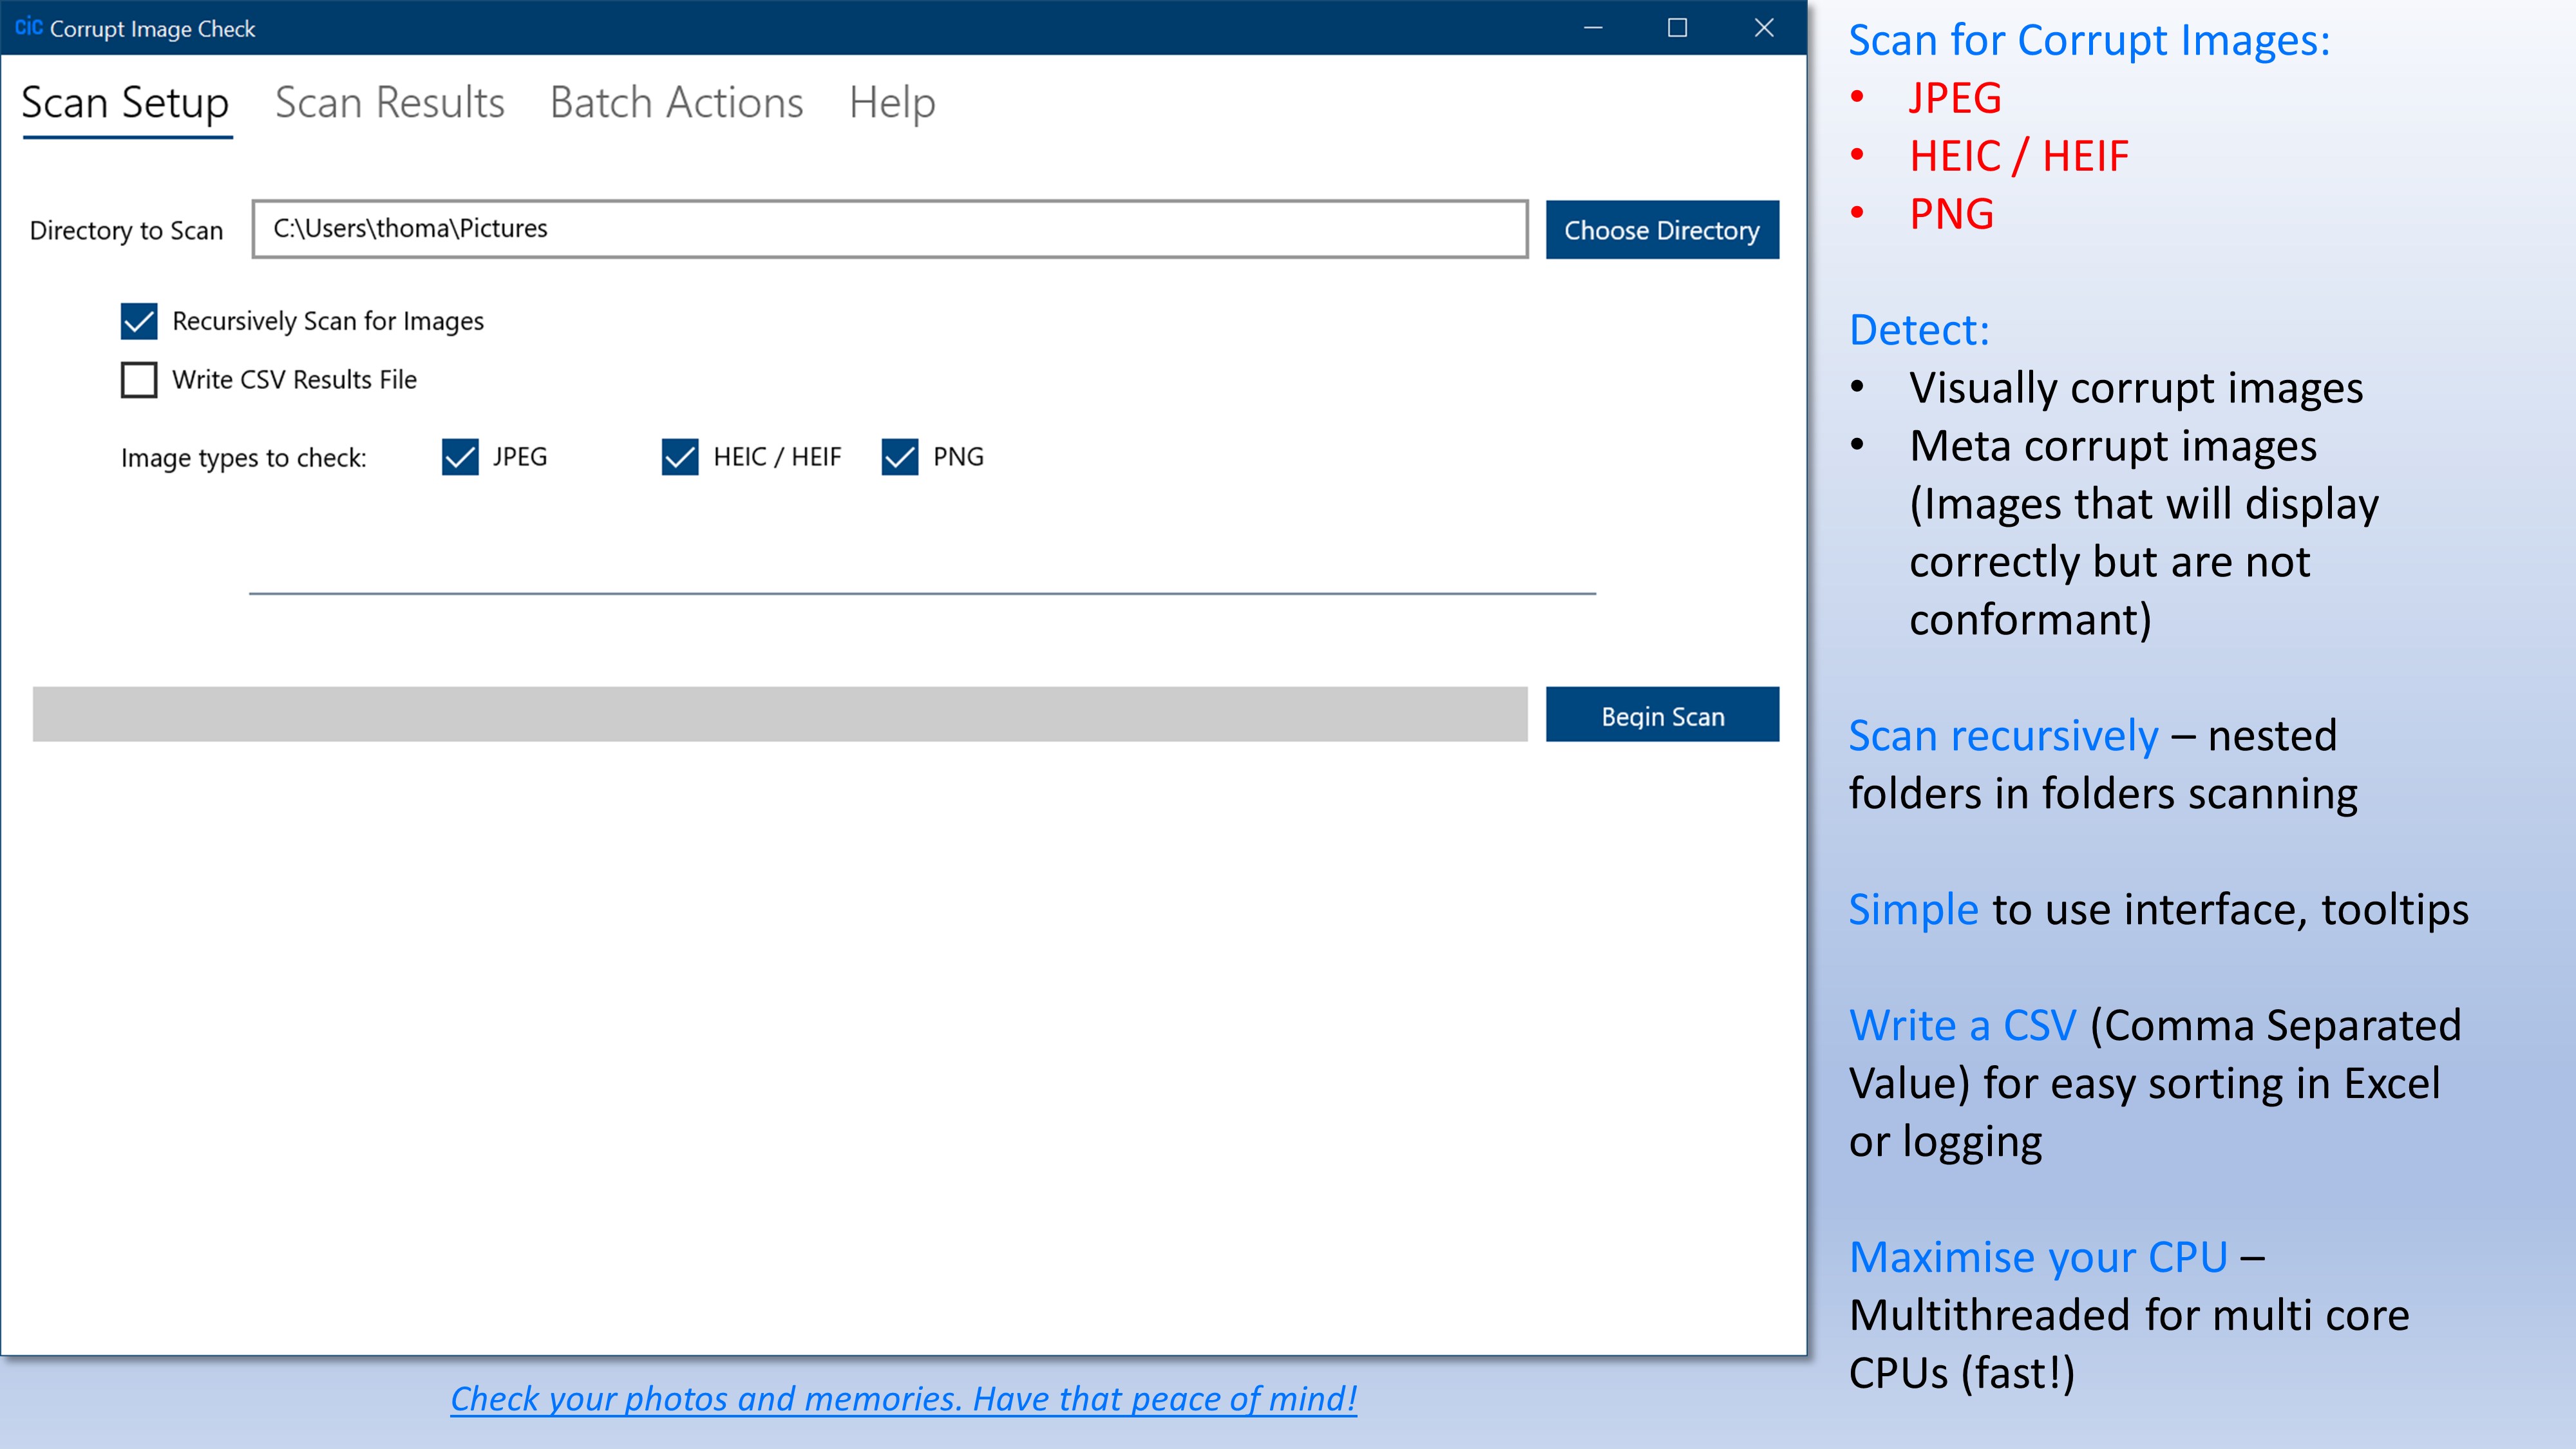Uncheck the HEIC / HEIF image type

pos(679,458)
